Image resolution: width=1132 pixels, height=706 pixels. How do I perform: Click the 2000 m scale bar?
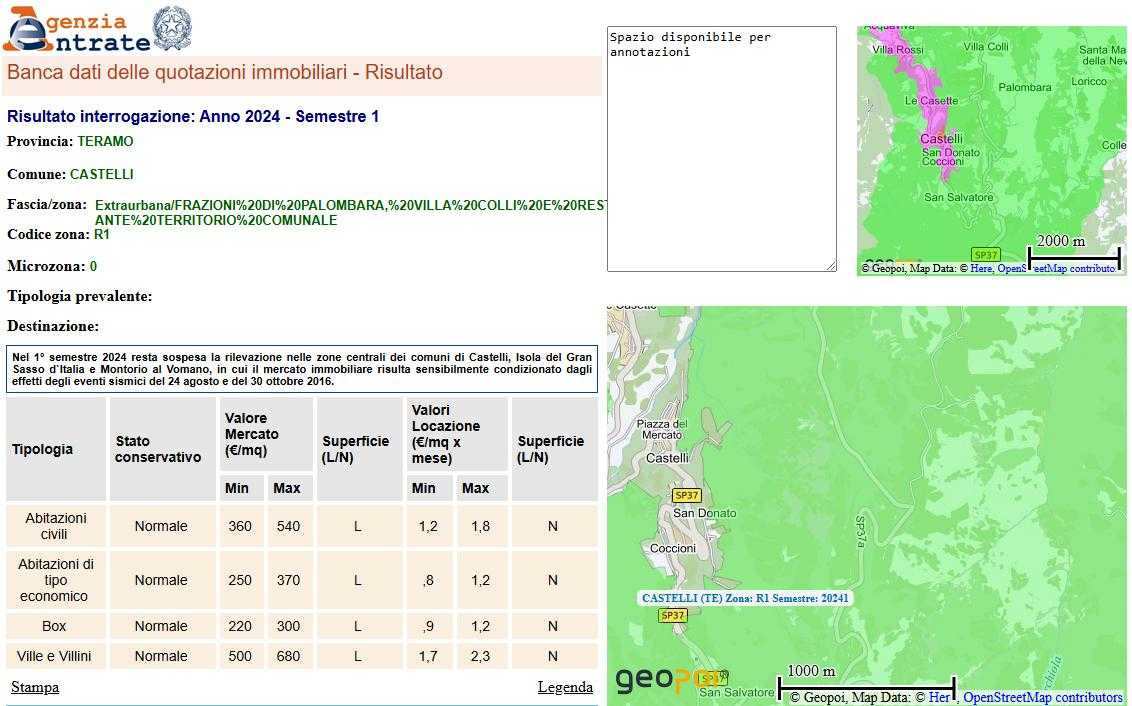click(x=1073, y=252)
